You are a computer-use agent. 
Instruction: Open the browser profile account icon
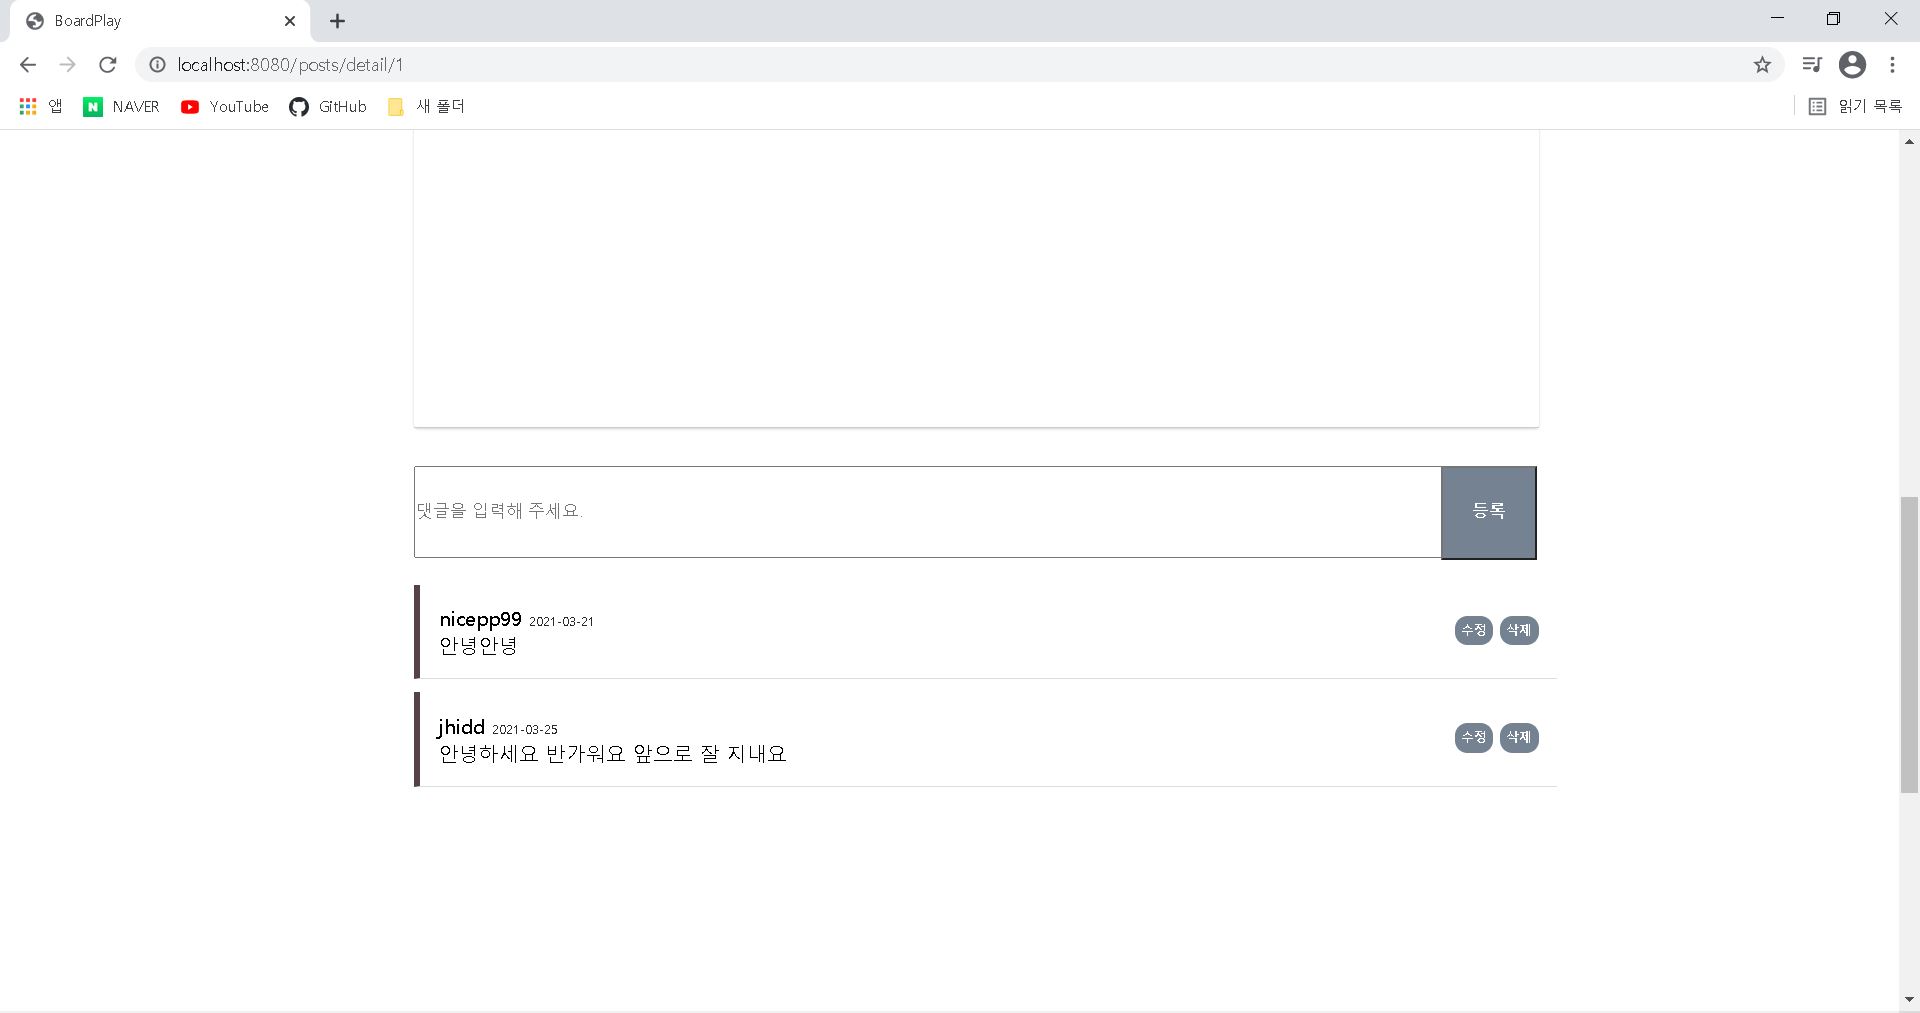coord(1853,64)
